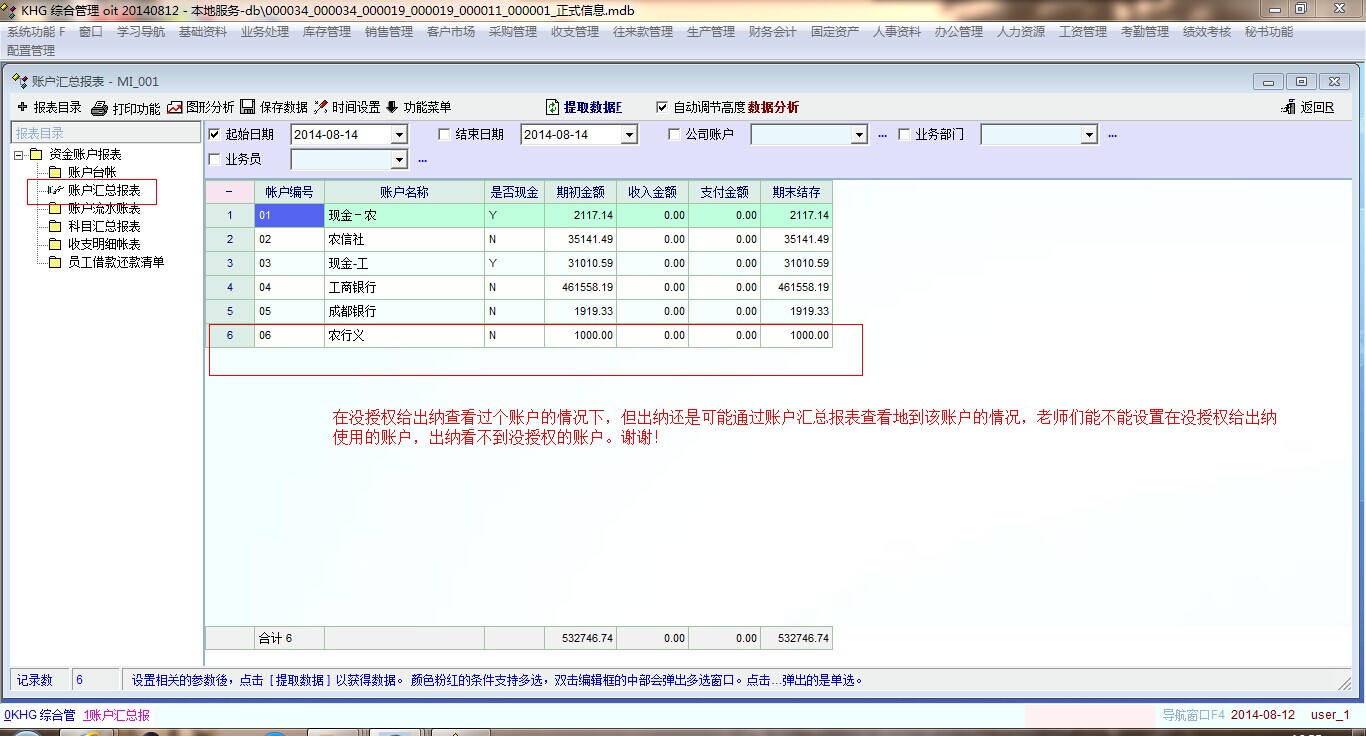The height and width of the screenshot is (736, 1366).
Task: Open the 财务会计 menu
Action: (772, 32)
